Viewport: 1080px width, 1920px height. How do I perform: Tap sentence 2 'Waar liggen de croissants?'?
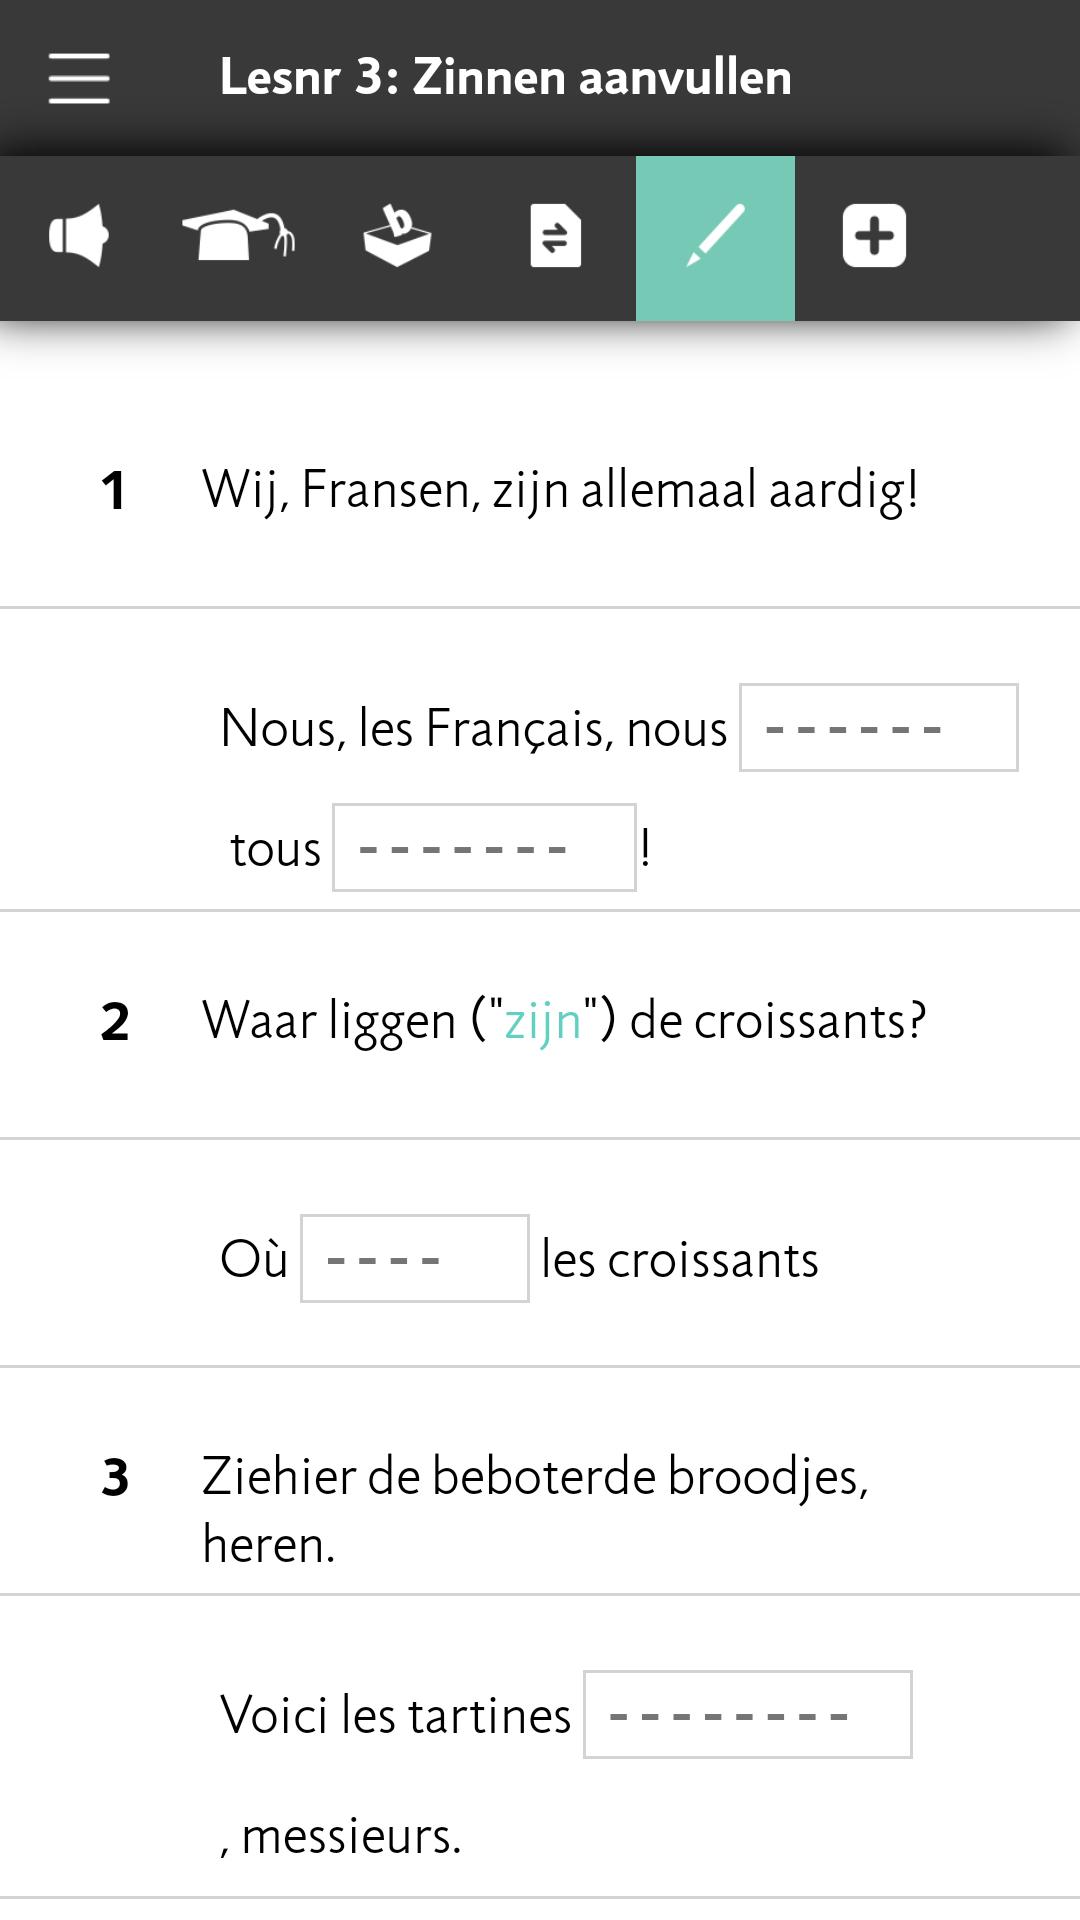[564, 1021]
